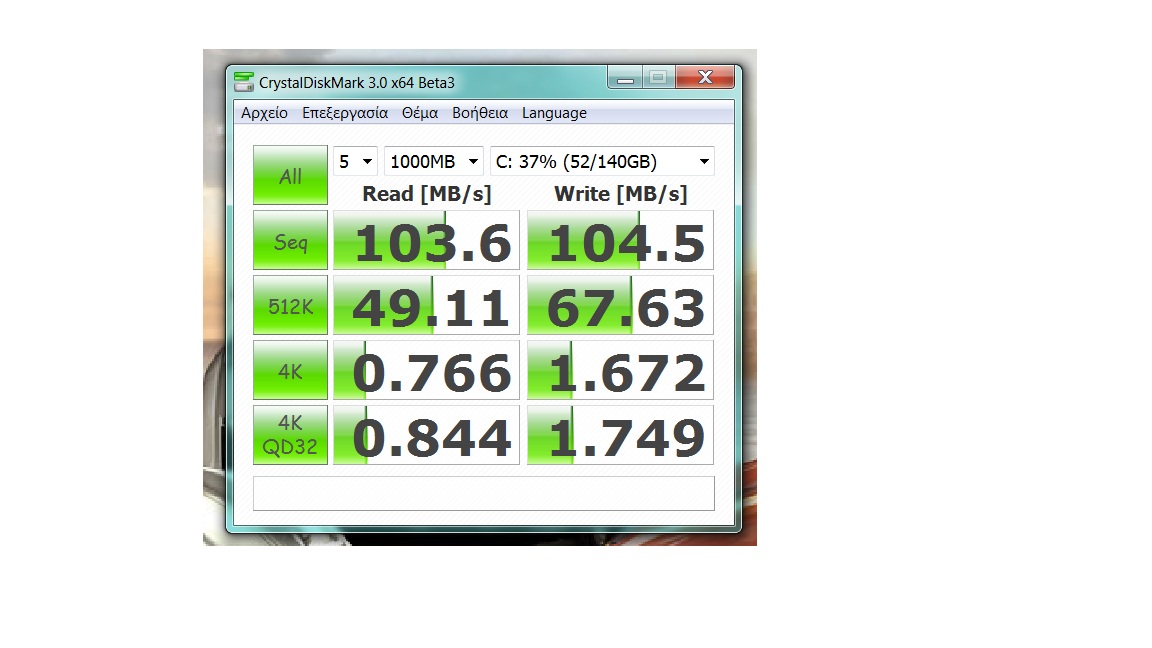Click the 4K QD32 write result 1.749
Screen dimensions: 1152x648
pos(620,435)
